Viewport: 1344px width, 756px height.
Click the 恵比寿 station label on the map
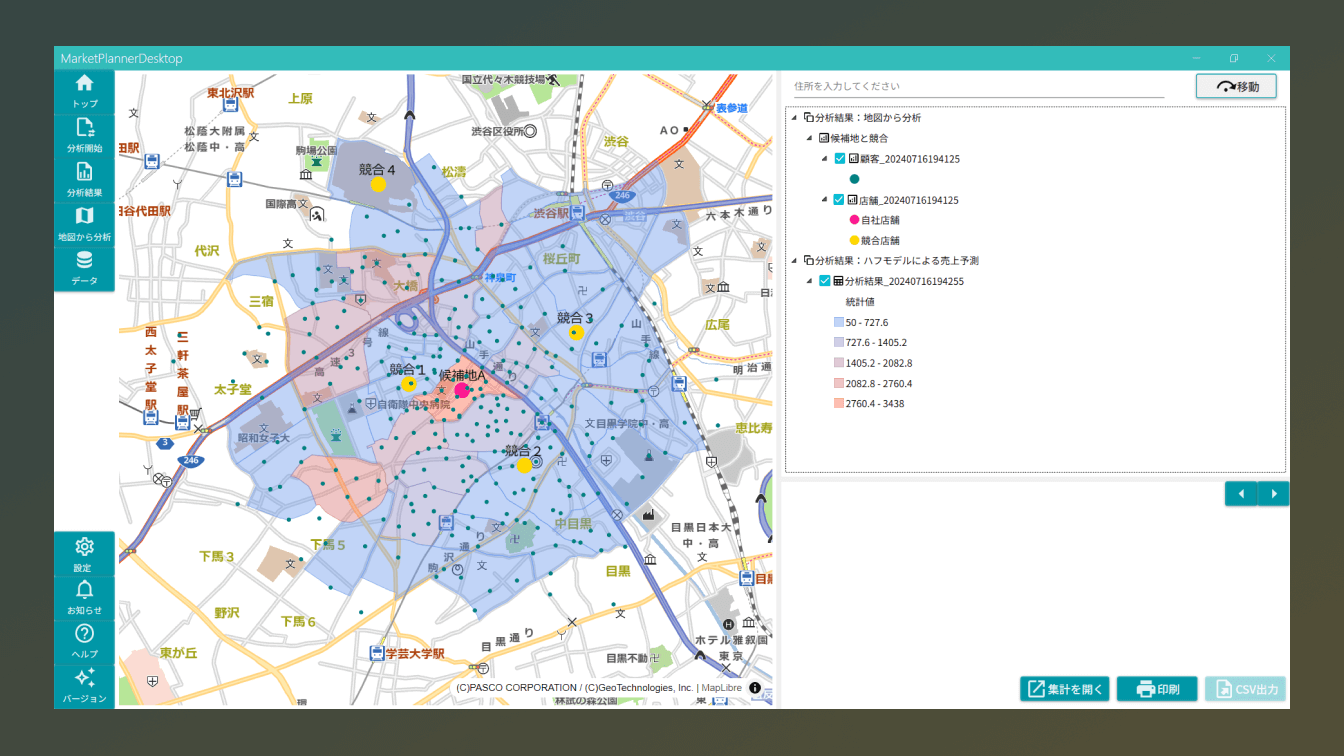[754, 428]
